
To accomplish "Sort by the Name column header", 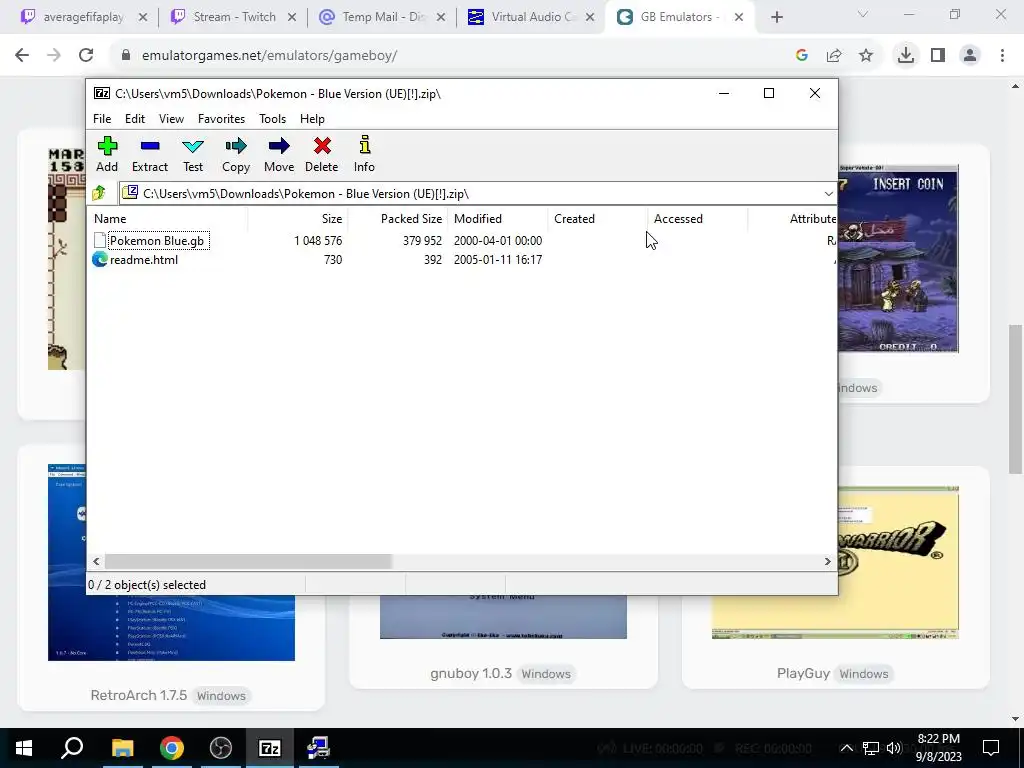I will point(167,219).
